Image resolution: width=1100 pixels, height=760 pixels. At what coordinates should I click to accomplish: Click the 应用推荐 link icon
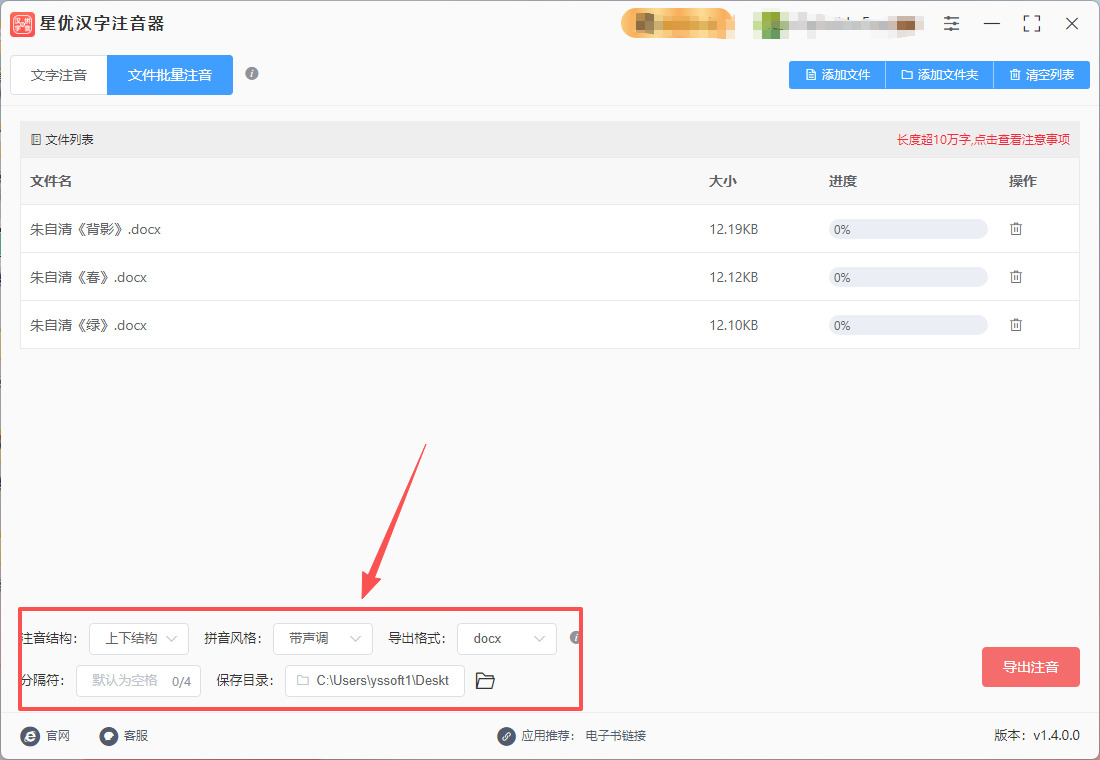pos(506,735)
